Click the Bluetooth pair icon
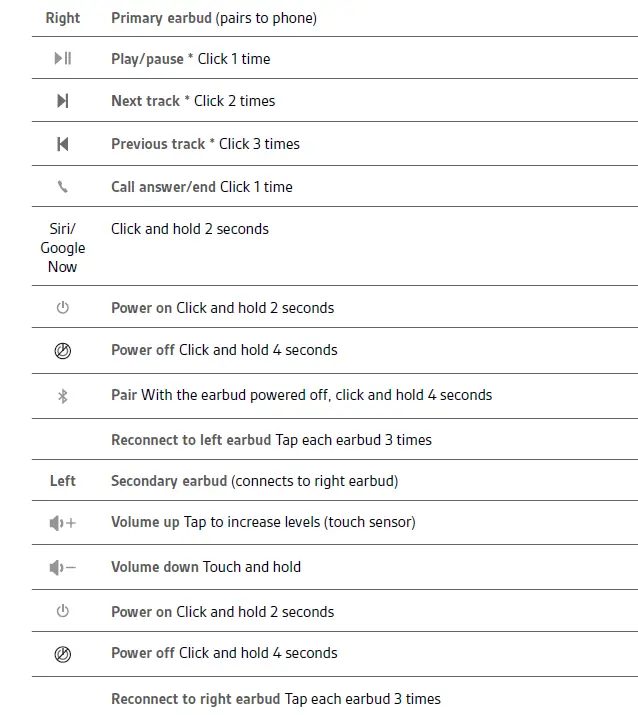This screenshot has width=638, height=715. [x=62, y=396]
